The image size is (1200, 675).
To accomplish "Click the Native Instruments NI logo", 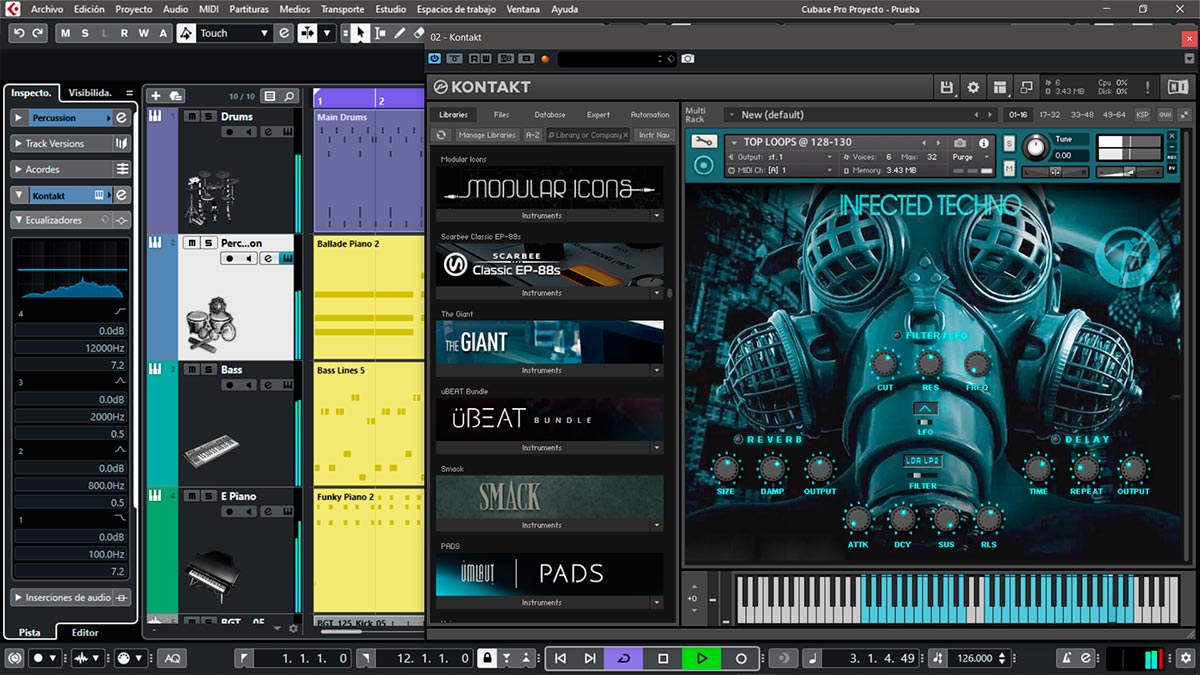I will [x=1178, y=87].
